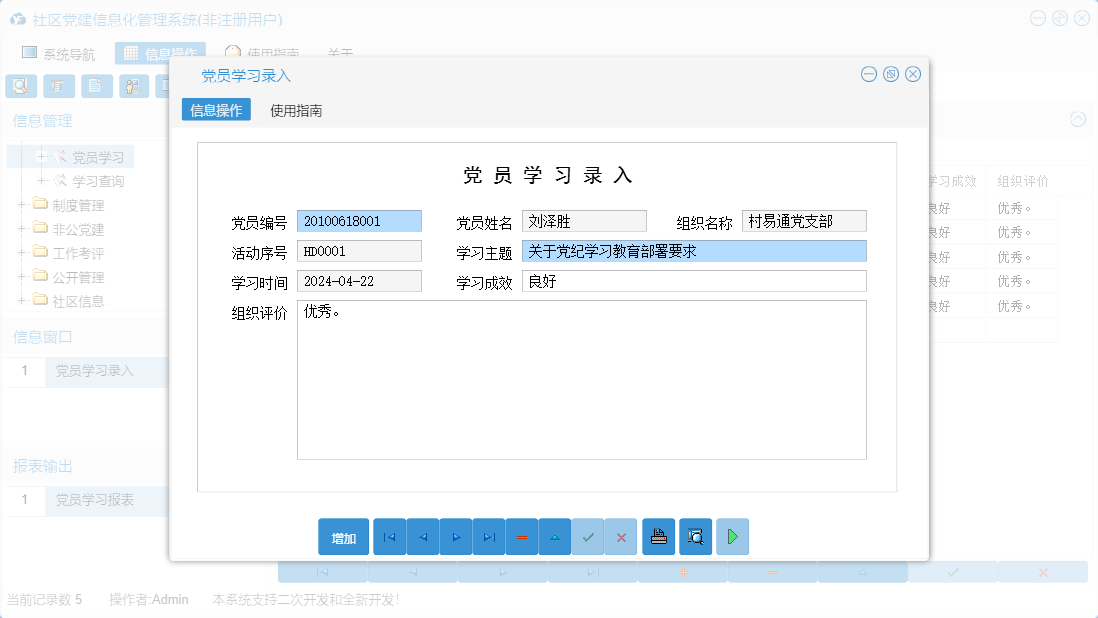Click inside the 学习主题 input field
Image resolution: width=1098 pixels, height=618 pixels.
tap(694, 251)
